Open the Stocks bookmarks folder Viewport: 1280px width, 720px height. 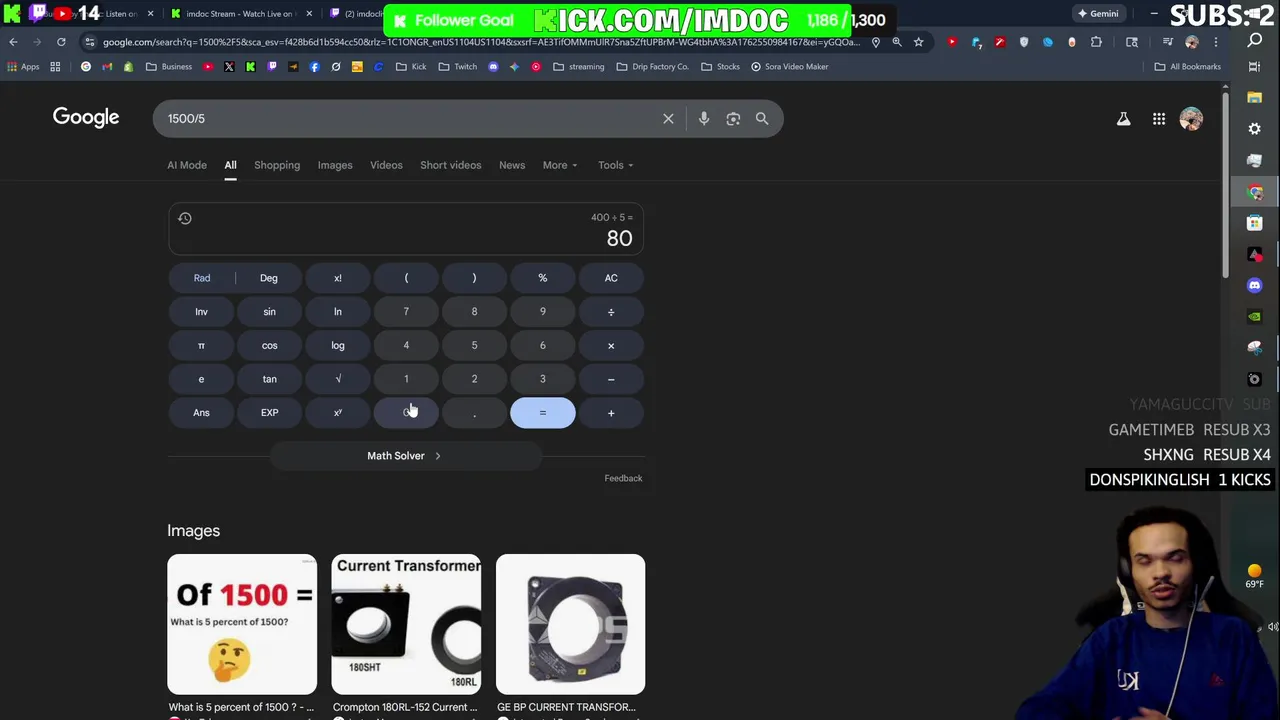721,67
